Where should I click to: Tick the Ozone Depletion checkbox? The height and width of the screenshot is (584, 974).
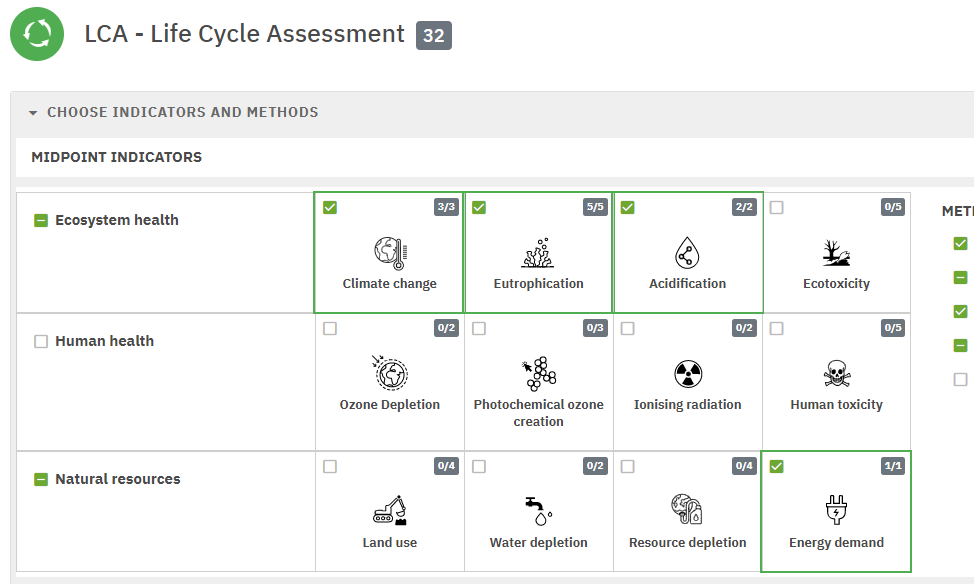pos(330,328)
